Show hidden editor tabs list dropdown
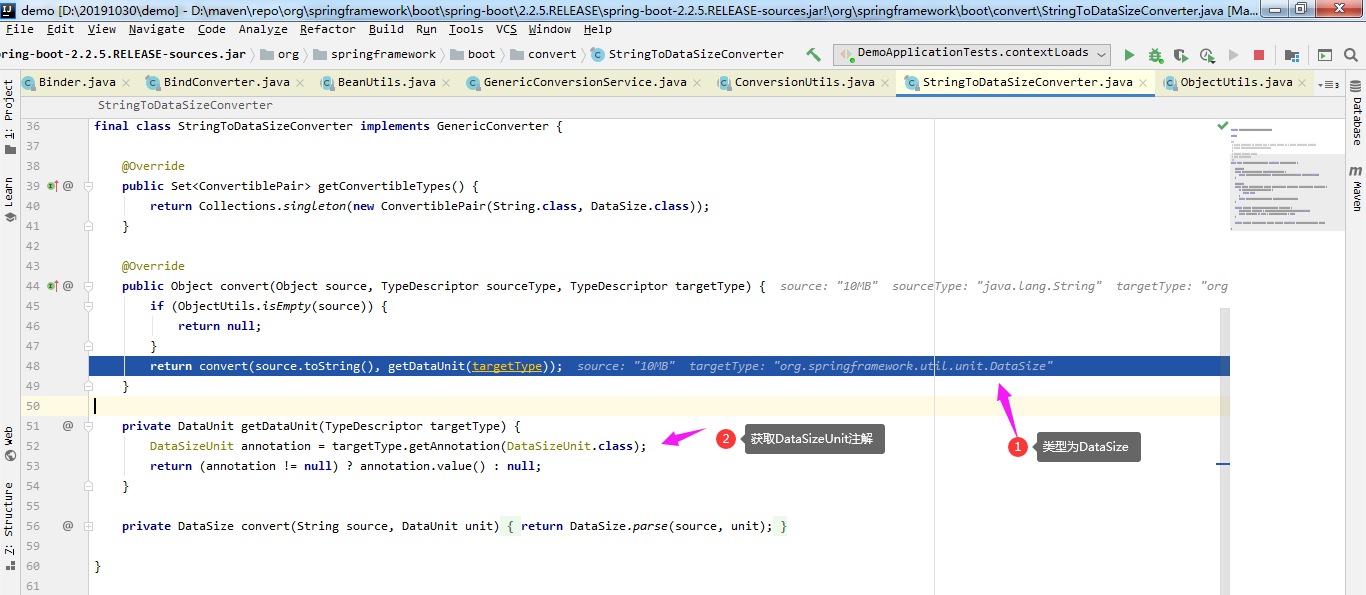This screenshot has width=1366, height=595. [x=1329, y=84]
